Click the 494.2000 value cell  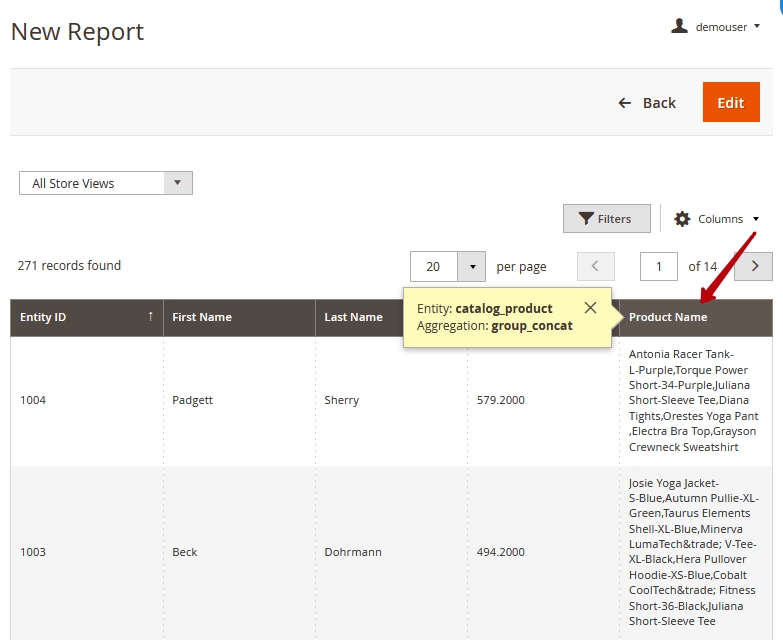click(x=500, y=552)
